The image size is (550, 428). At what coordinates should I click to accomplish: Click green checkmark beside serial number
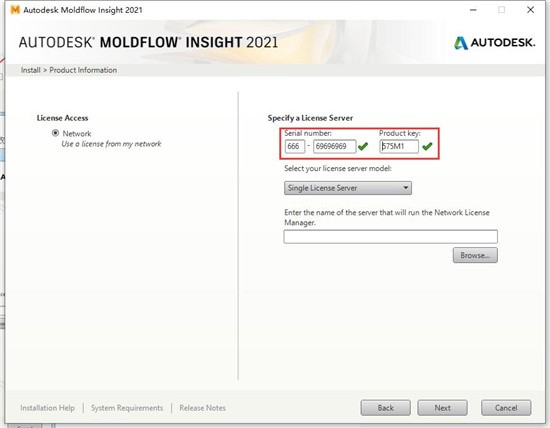pos(363,146)
